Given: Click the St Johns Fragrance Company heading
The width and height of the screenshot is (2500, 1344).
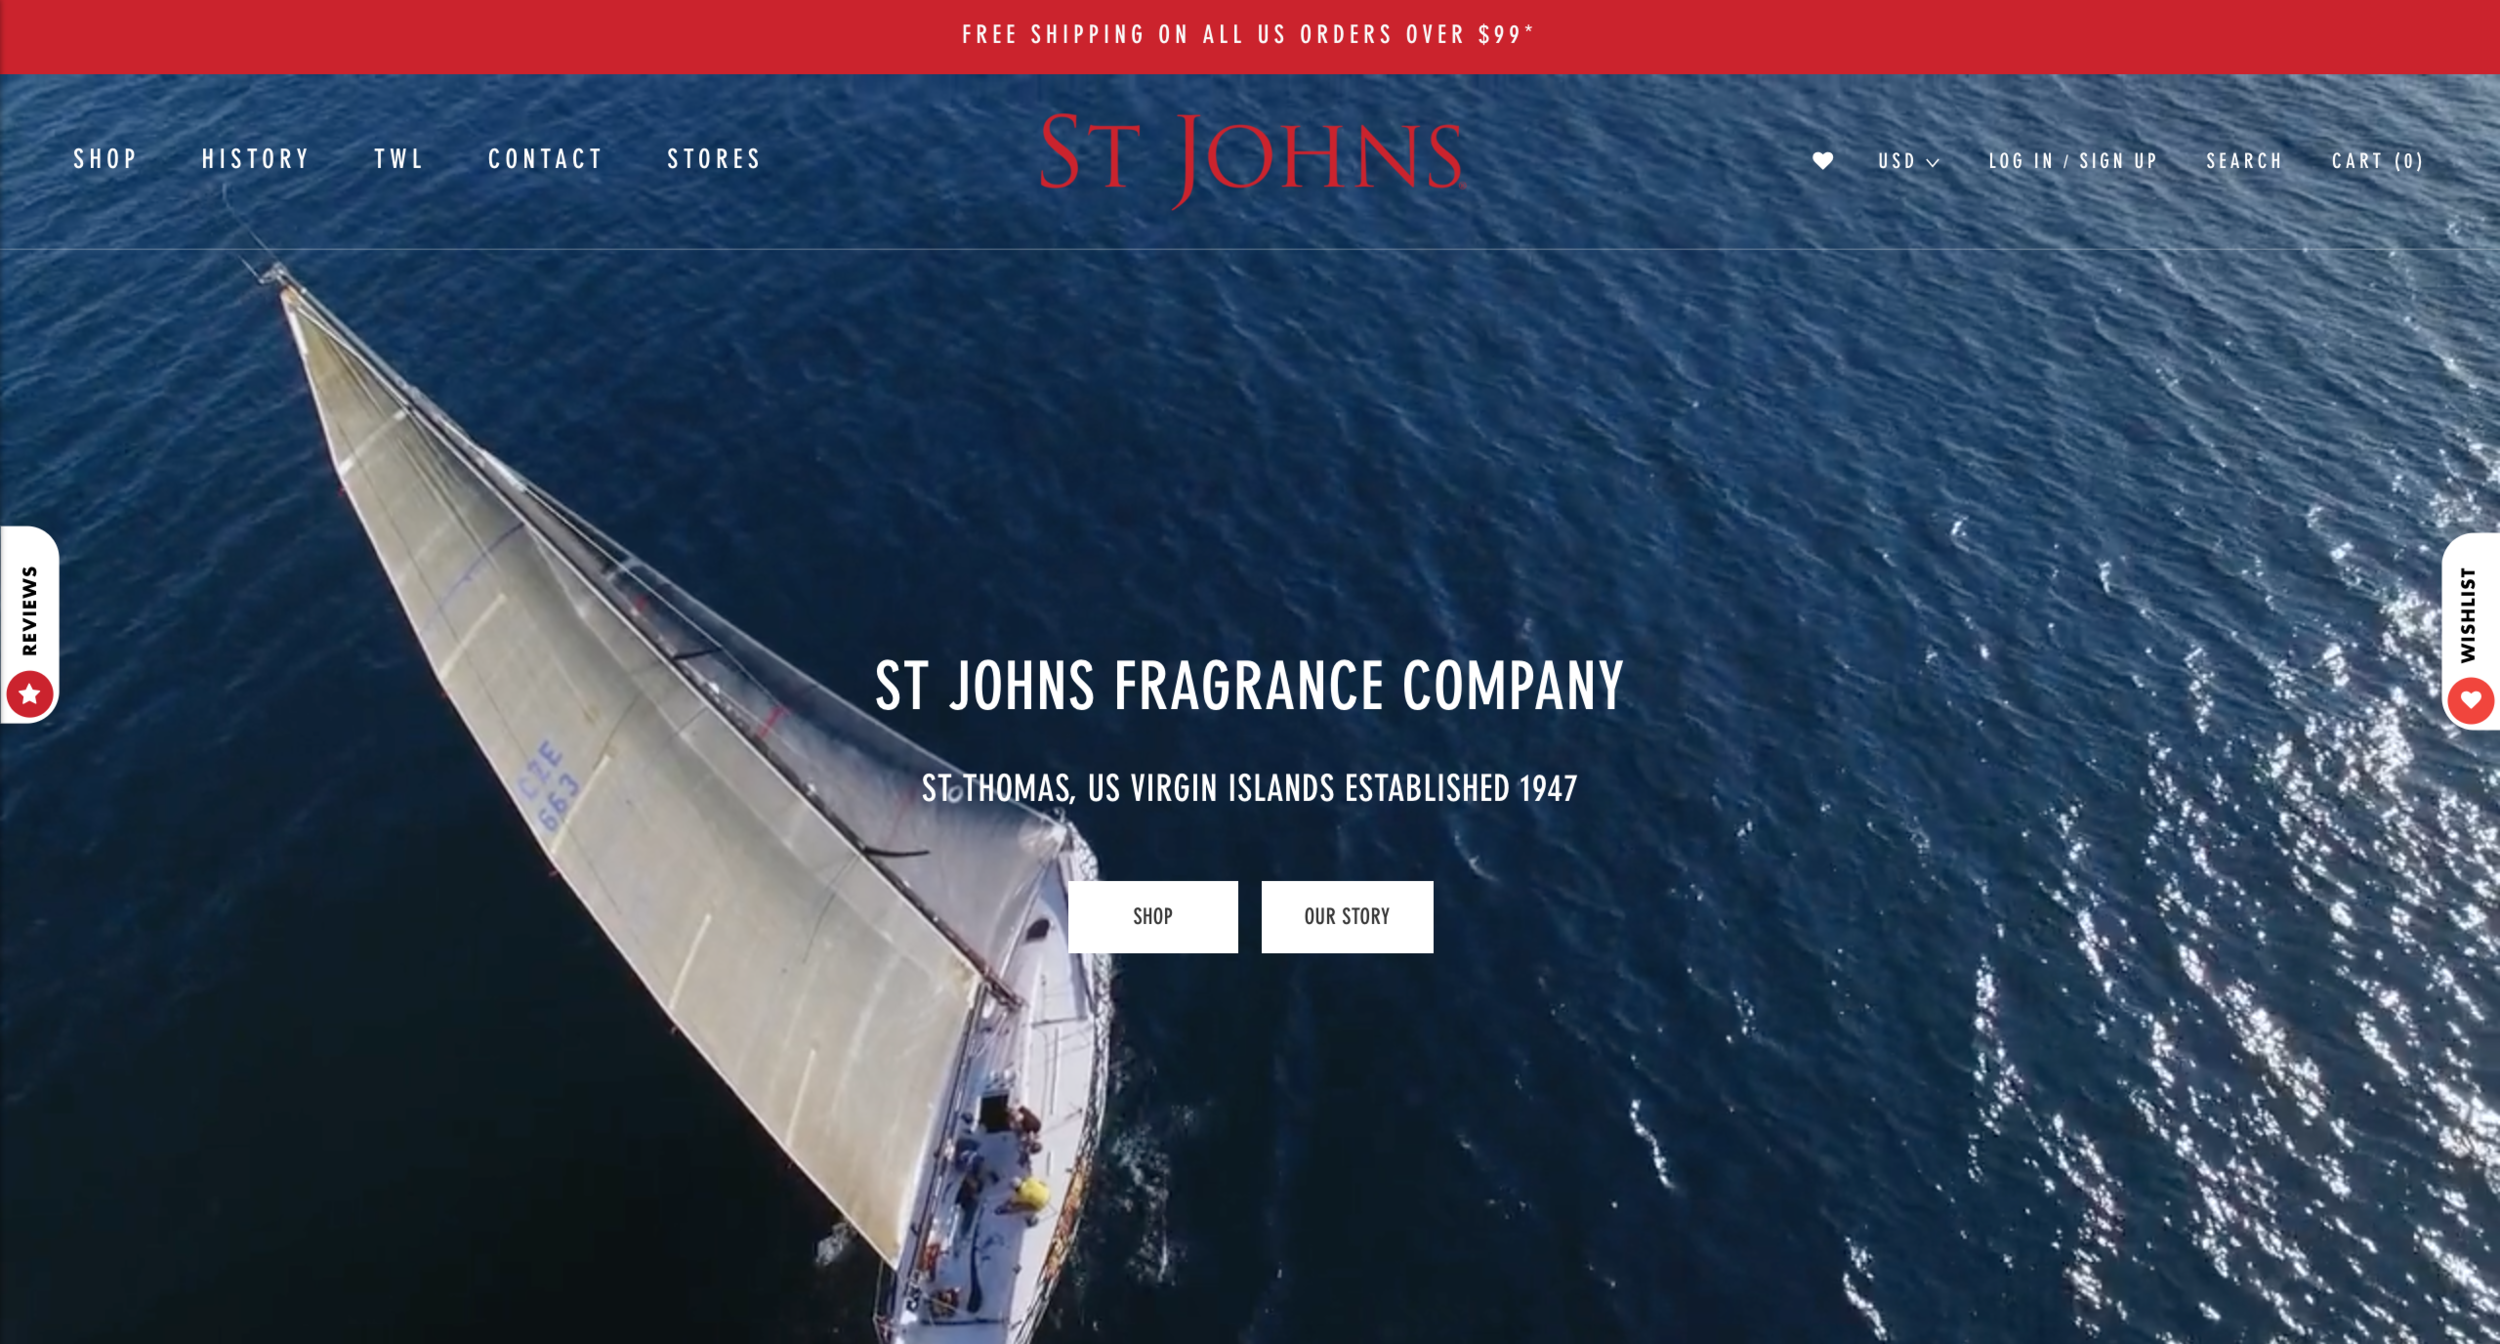Looking at the screenshot, I should coord(1249,686).
